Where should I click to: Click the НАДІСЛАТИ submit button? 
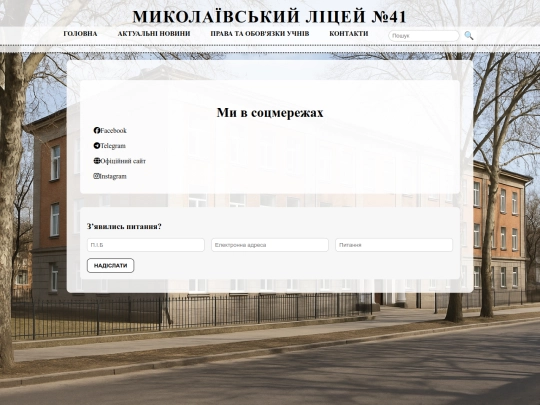click(111, 266)
